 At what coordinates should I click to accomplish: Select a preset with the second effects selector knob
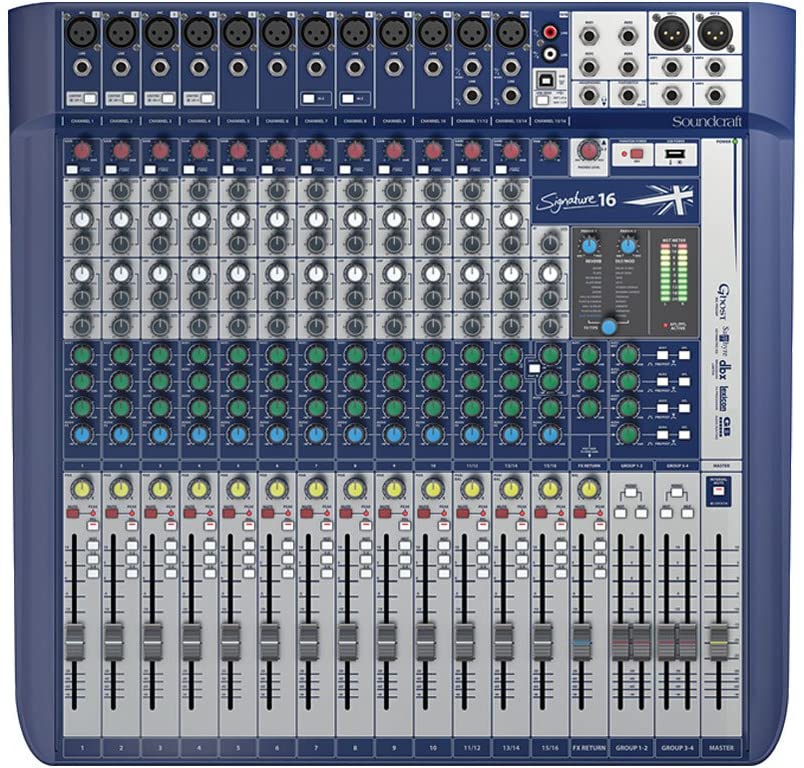(x=628, y=245)
